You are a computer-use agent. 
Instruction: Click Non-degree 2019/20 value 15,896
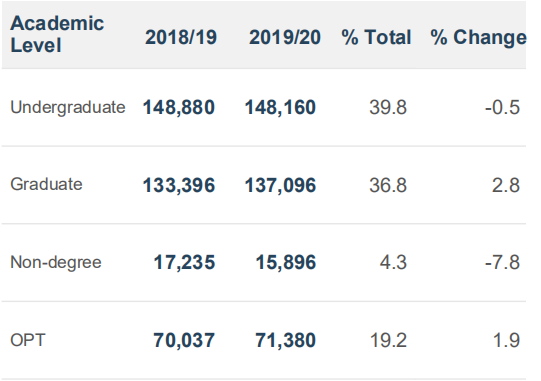point(286,262)
